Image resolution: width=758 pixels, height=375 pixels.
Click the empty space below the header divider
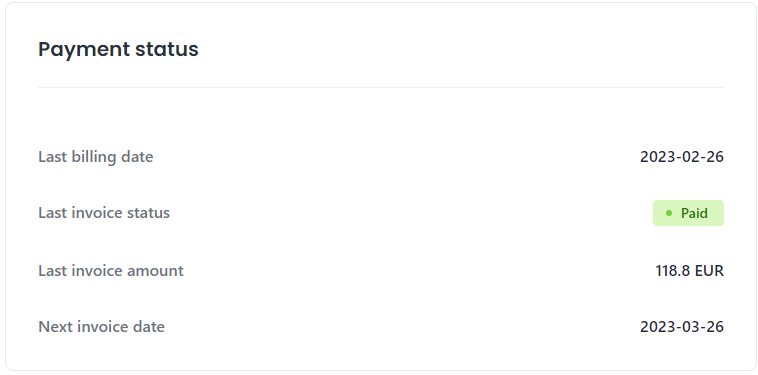[x=381, y=116]
